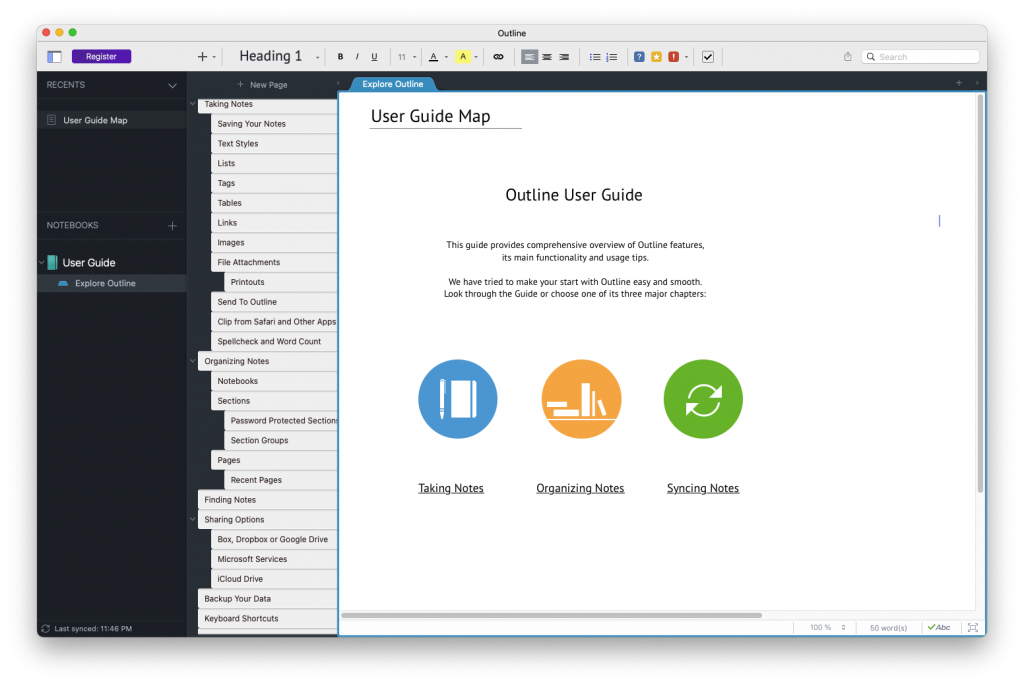Open the Text Styles page
Screen dimensions: 1024x686
[274, 144]
